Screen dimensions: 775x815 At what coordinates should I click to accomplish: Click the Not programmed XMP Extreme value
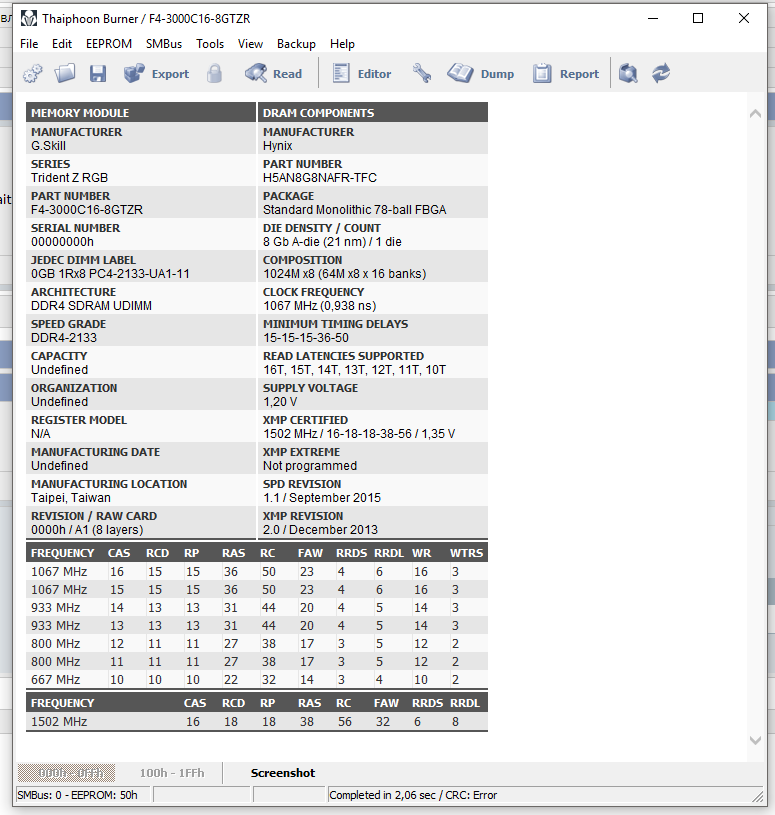tap(310, 466)
